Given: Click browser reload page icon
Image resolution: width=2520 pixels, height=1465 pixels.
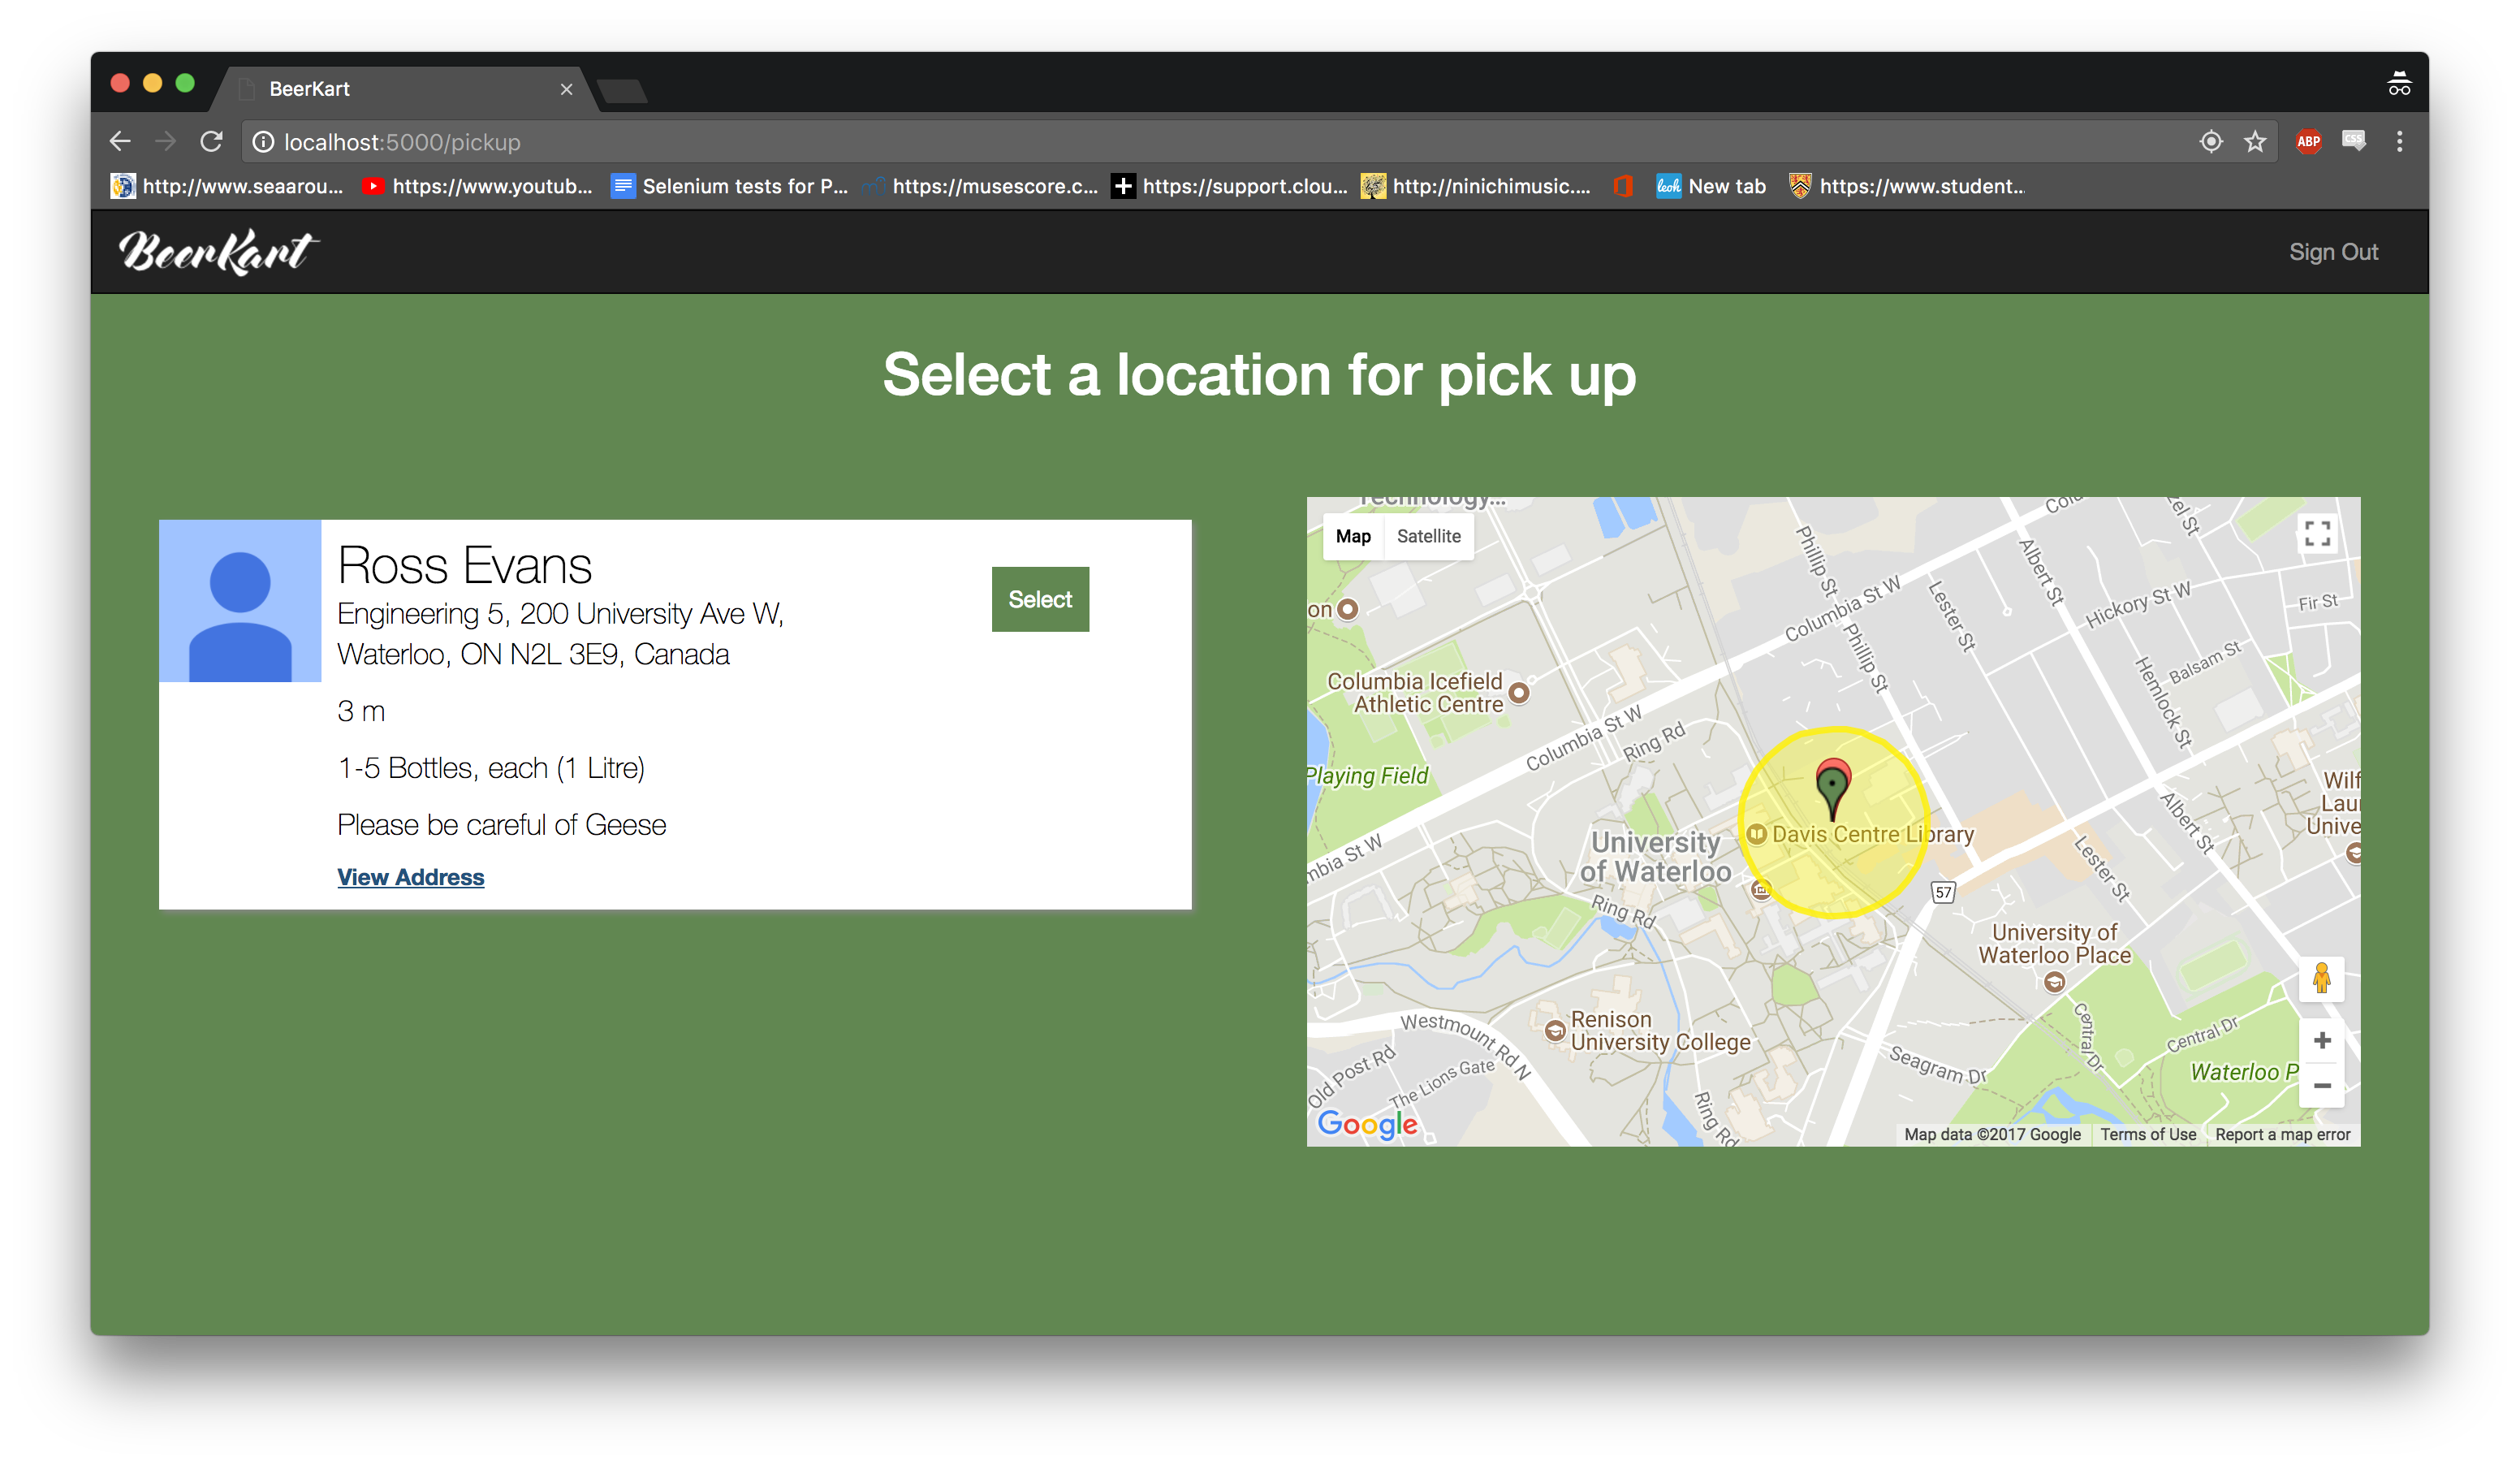Looking at the screenshot, I should (x=211, y=142).
